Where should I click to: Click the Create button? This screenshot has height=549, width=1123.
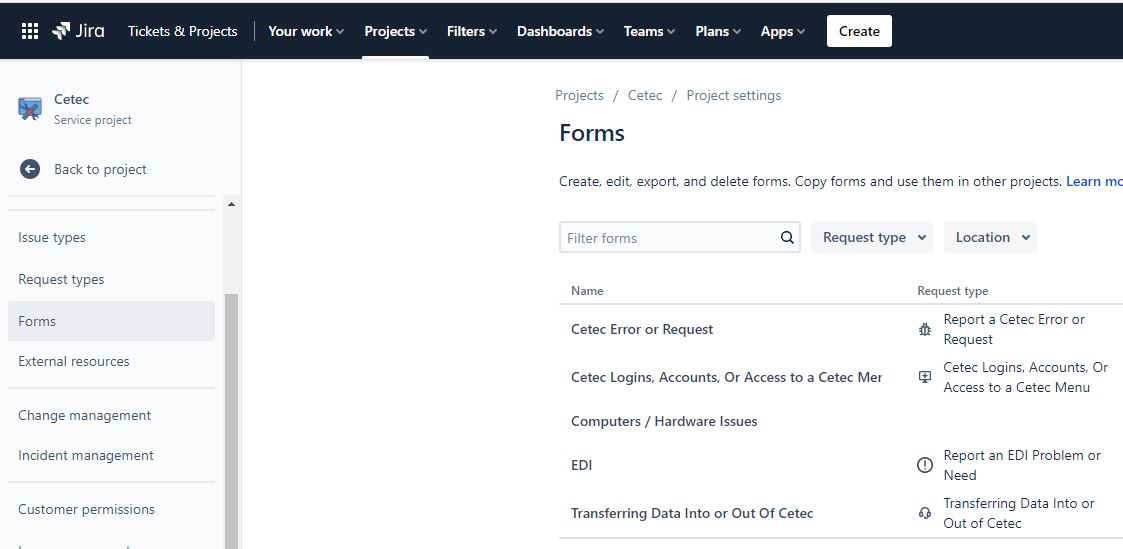(859, 31)
